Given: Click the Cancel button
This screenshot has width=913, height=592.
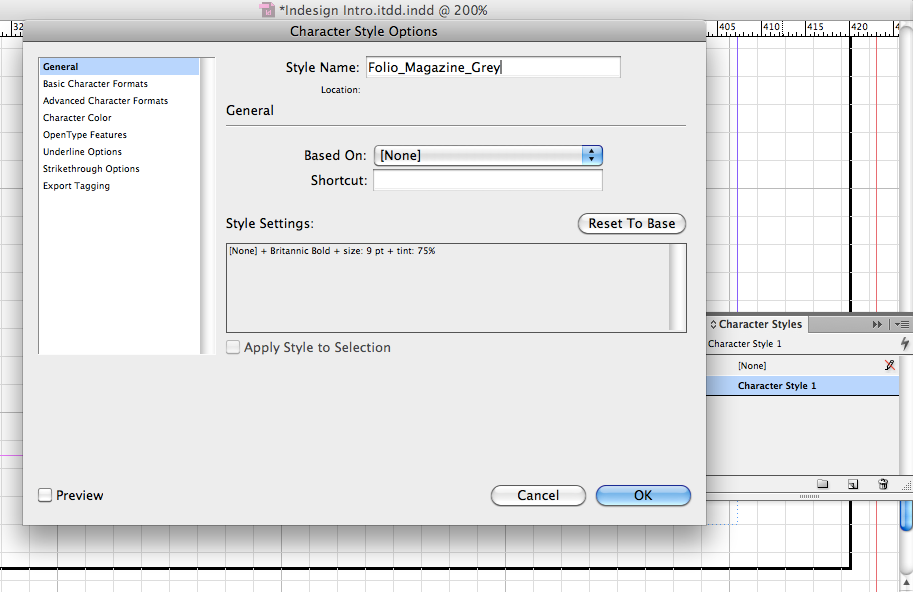Looking at the screenshot, I should [x=538, y=495].
